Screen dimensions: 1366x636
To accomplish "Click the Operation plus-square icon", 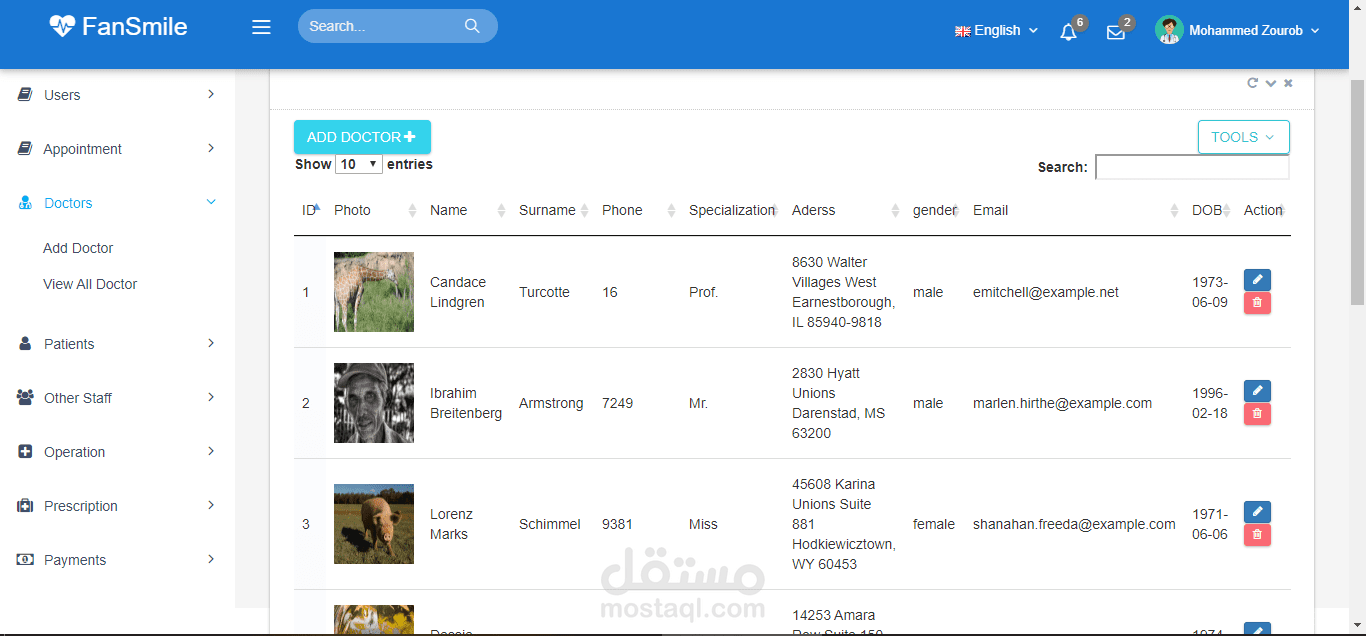I will point(25,451).
